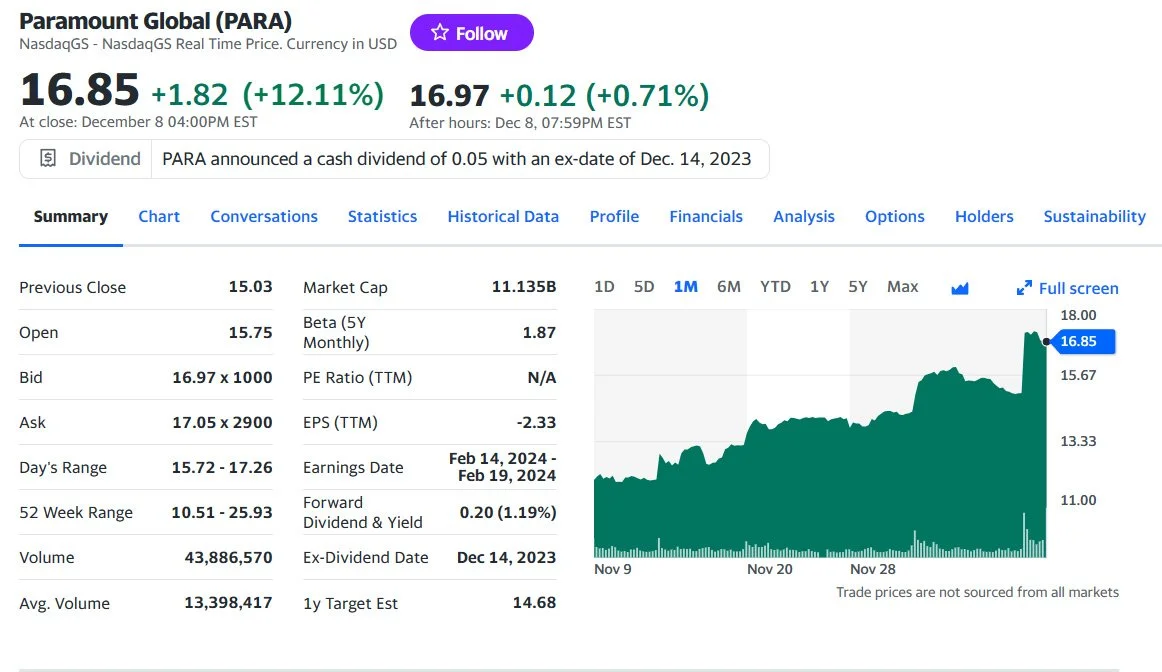The image size is (1162, 672).
Task: Open the Holders tab
Action: [x=984, y=216]
